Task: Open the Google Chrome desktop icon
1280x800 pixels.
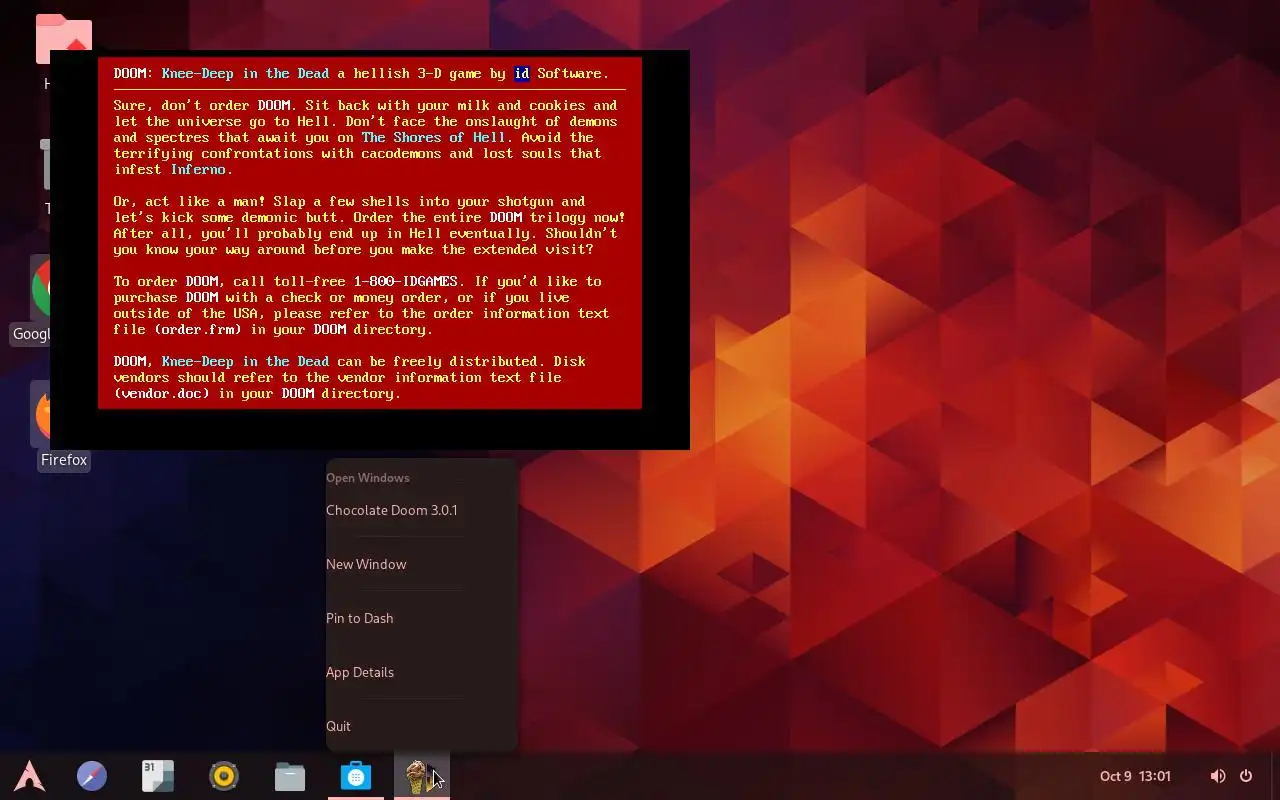Action: 40,288
